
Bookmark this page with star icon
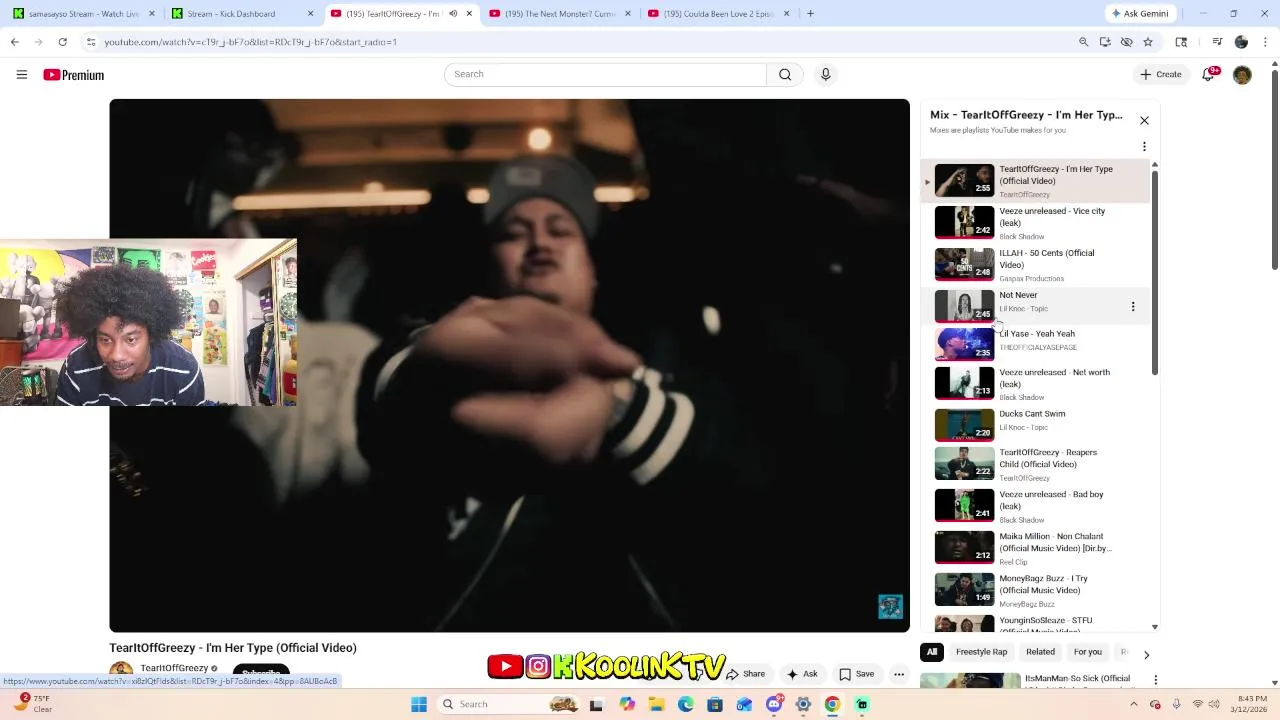click(x=1148, y=42)
